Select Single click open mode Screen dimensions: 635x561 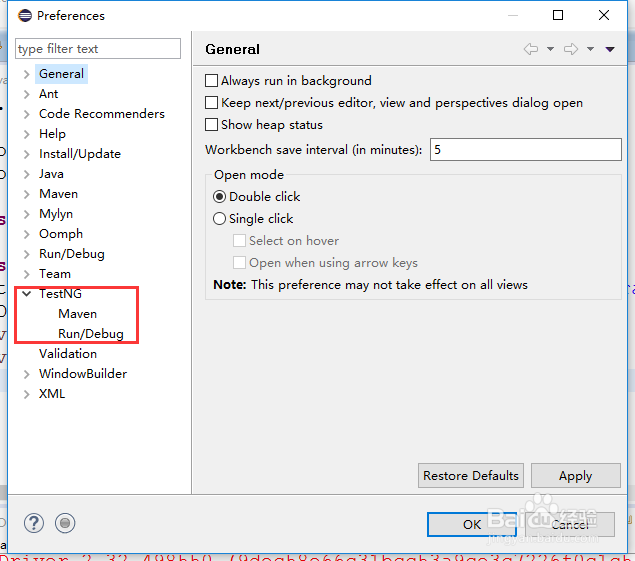tap(219, 219)
